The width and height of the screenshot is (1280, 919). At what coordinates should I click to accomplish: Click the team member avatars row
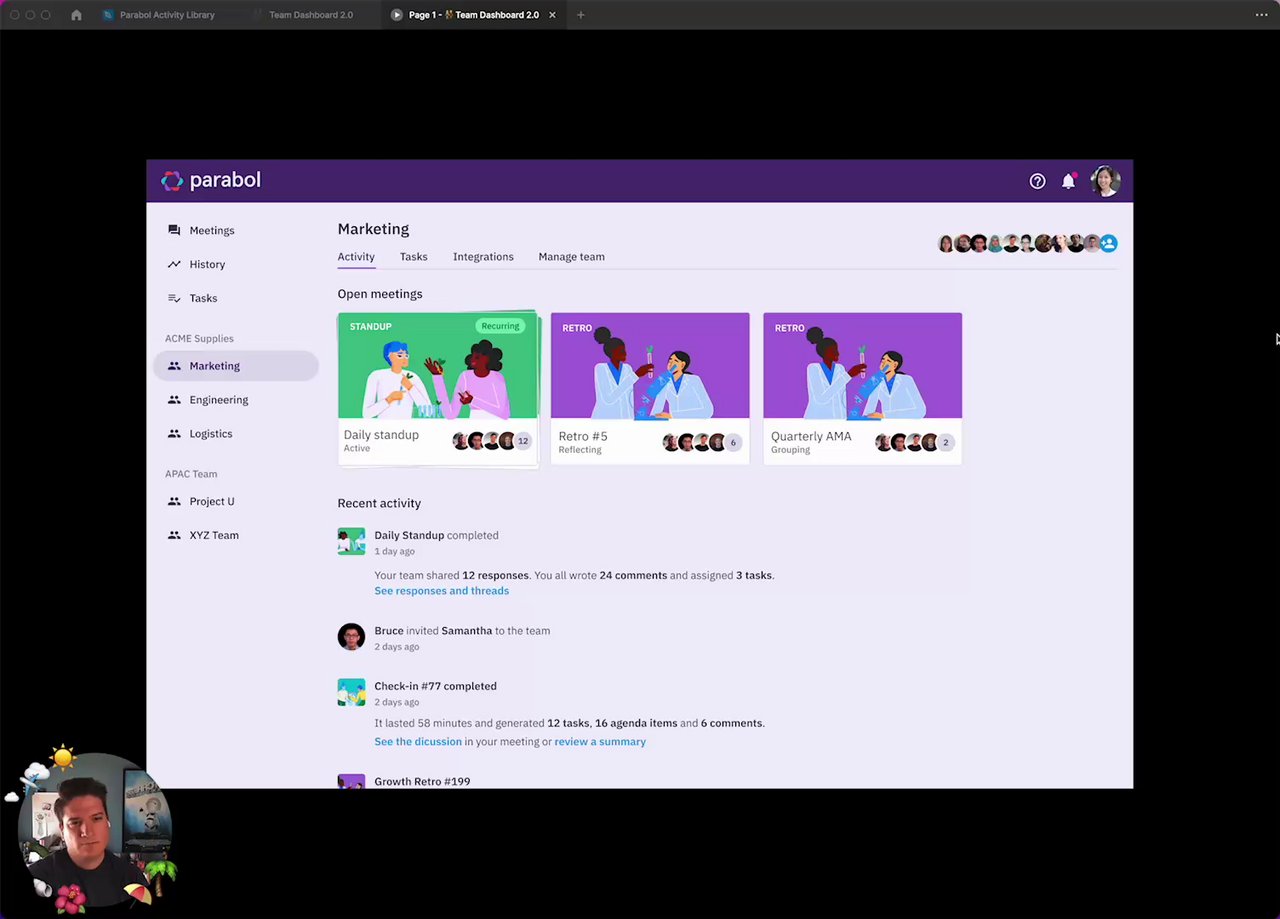1027,243
